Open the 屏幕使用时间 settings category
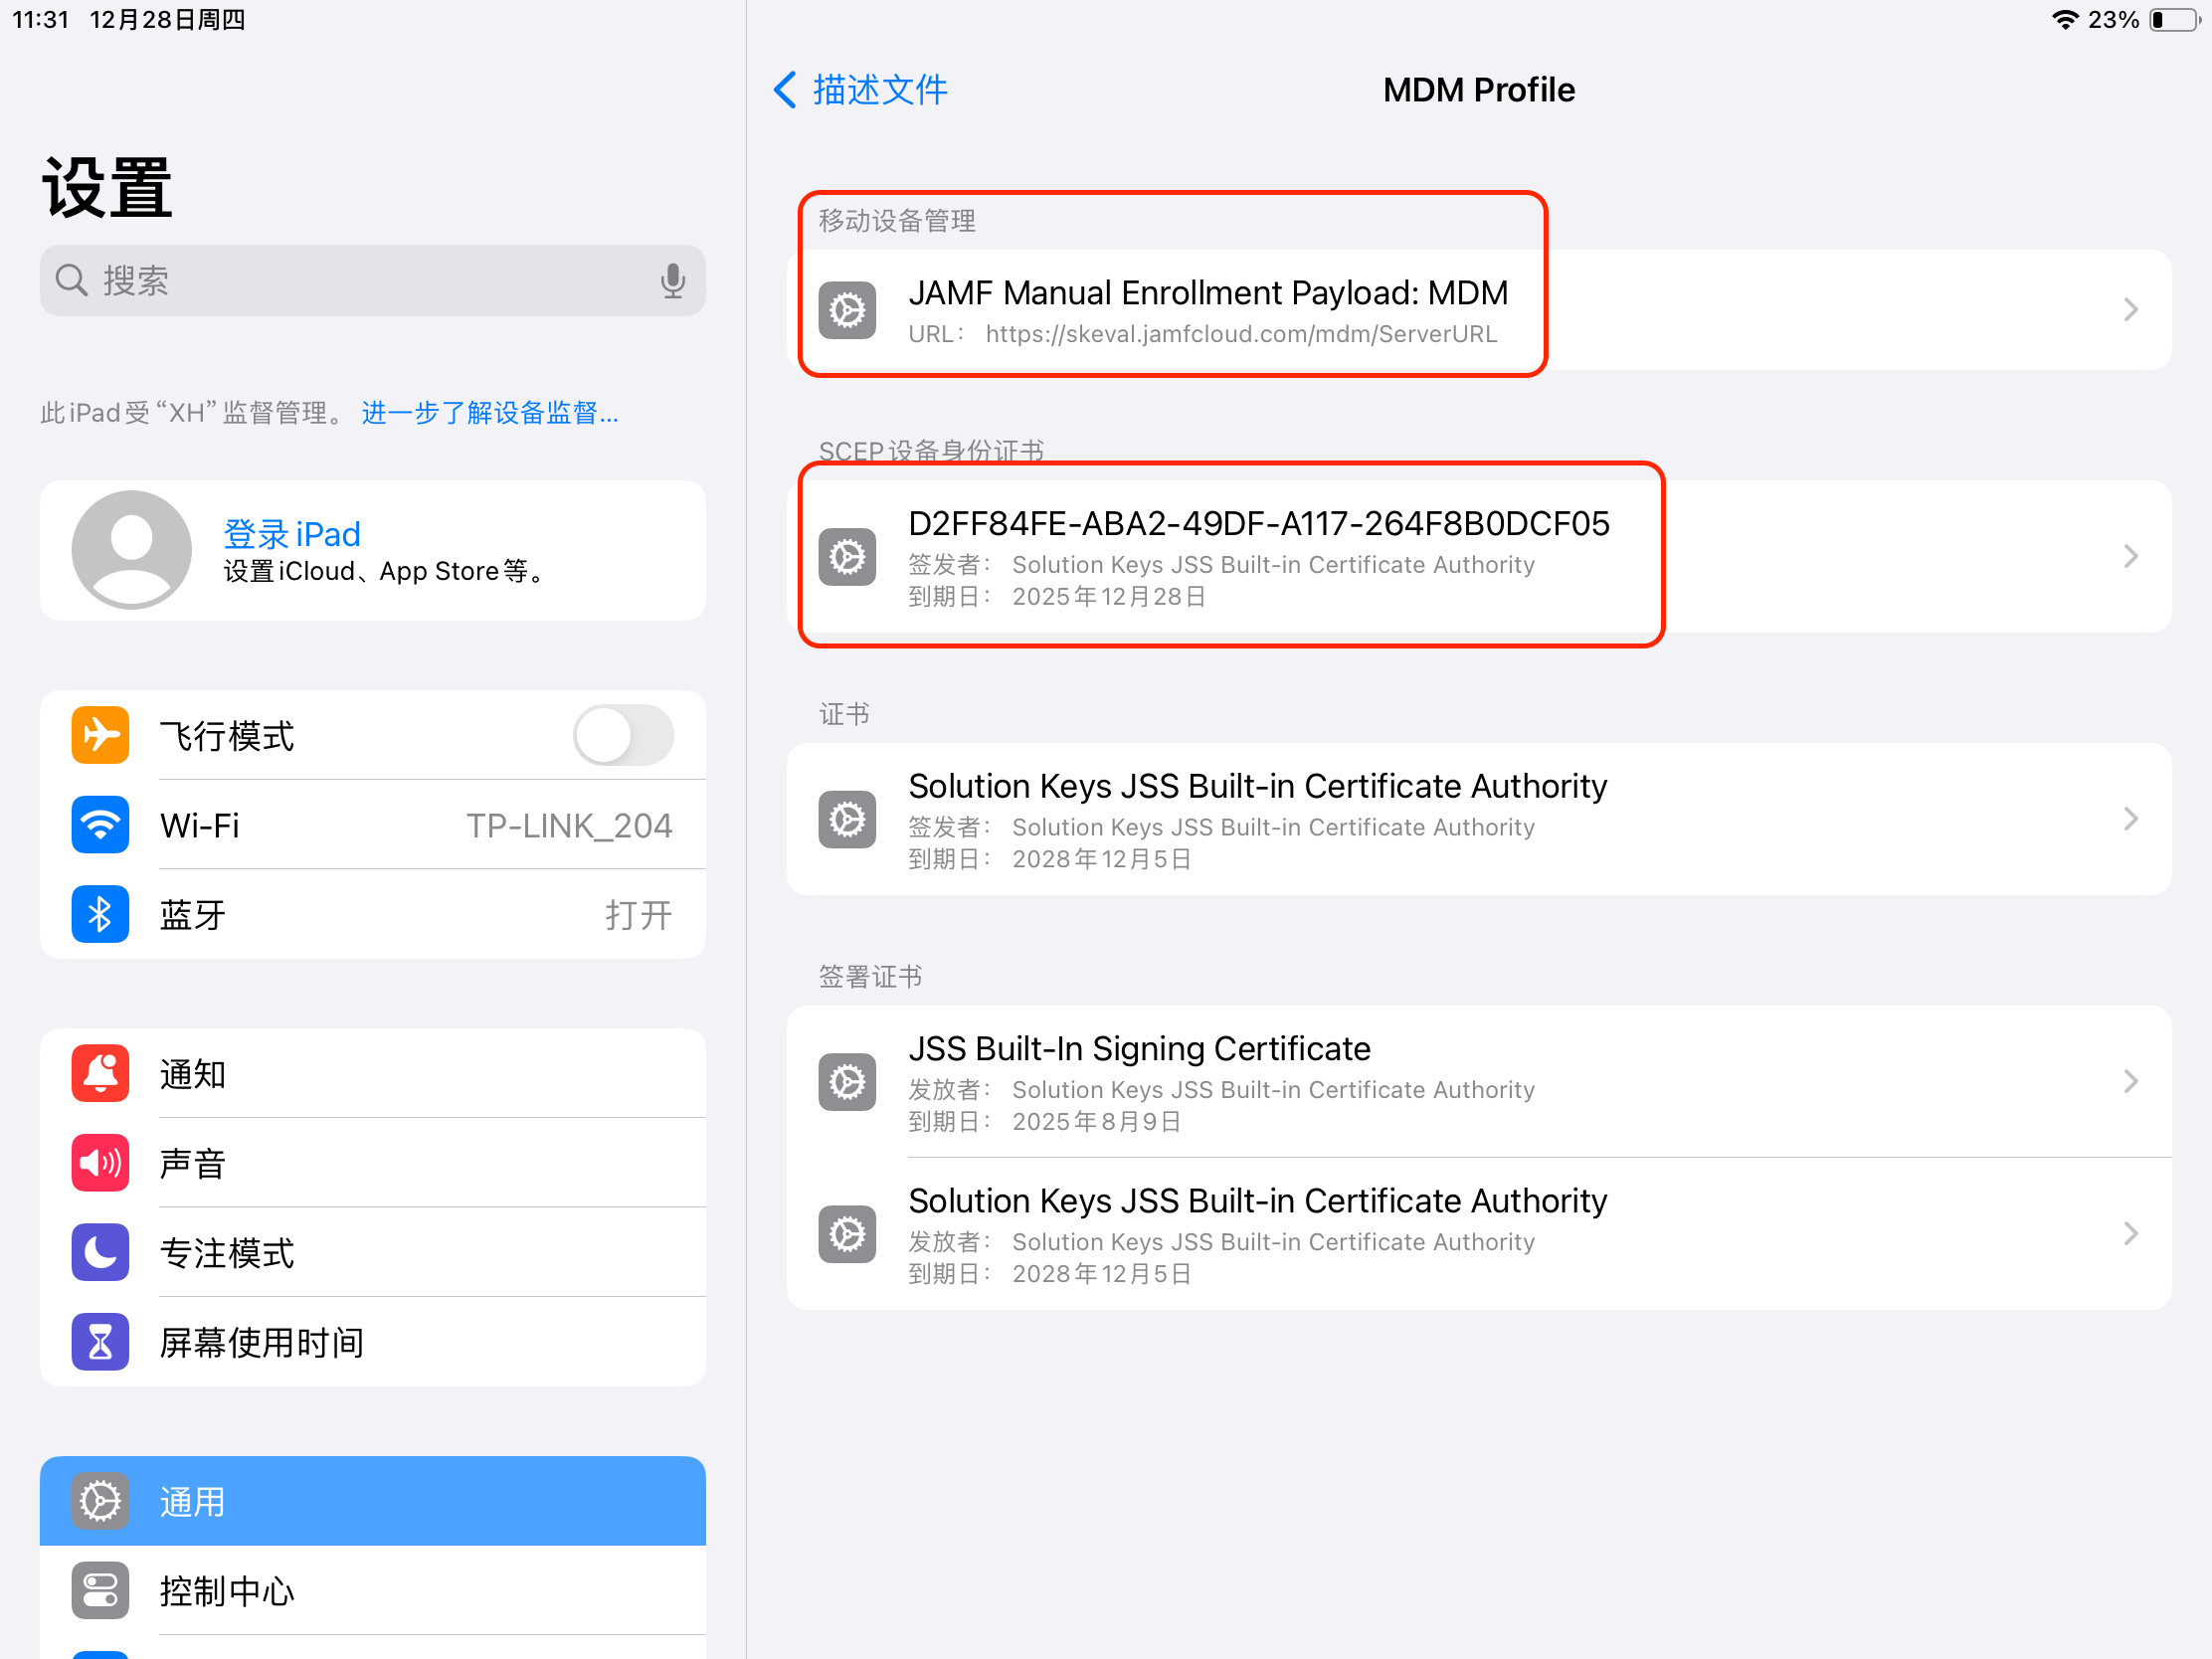Screen dimensions: 2212x1659 (373, 1342)
